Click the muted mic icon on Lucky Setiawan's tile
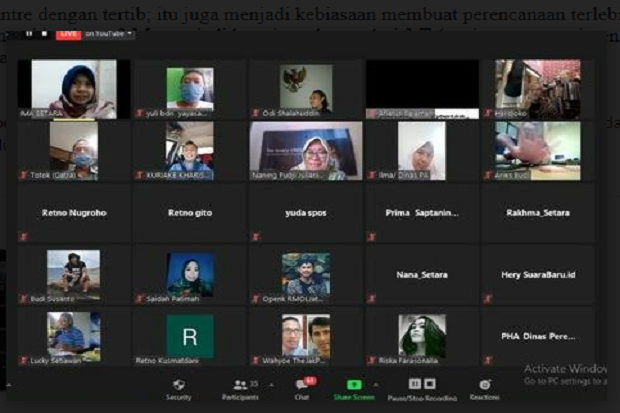 point(23,361)
